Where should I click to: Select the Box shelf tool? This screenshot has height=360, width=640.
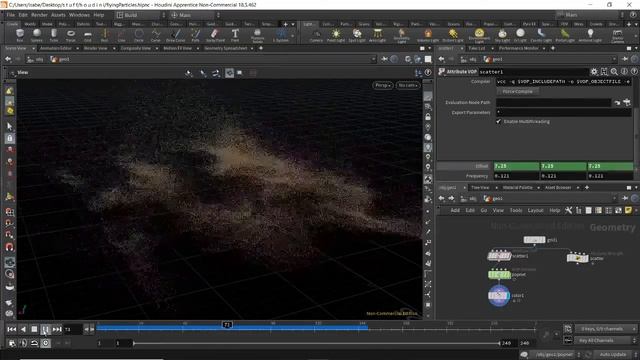20,35
